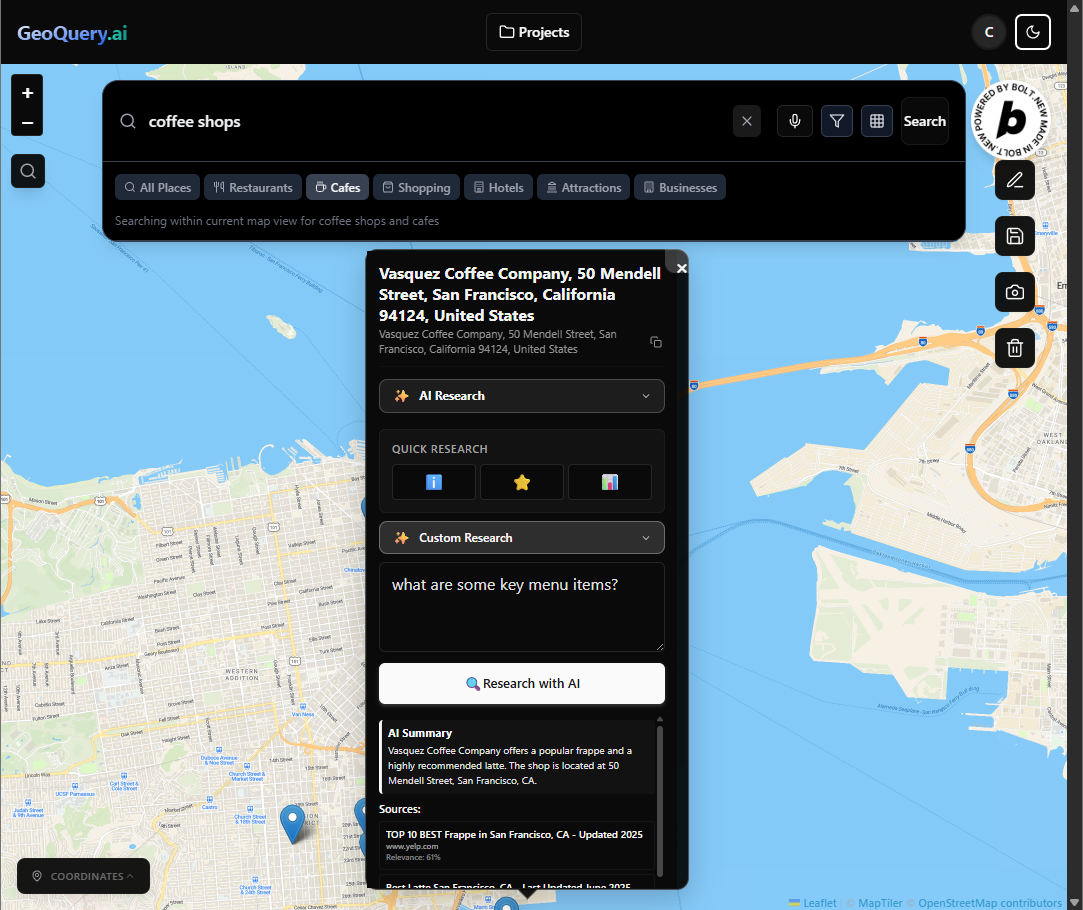Open the MapTiler attribution link
The width and height of the screenshot is (1083, 910).
tap(880, 903)
